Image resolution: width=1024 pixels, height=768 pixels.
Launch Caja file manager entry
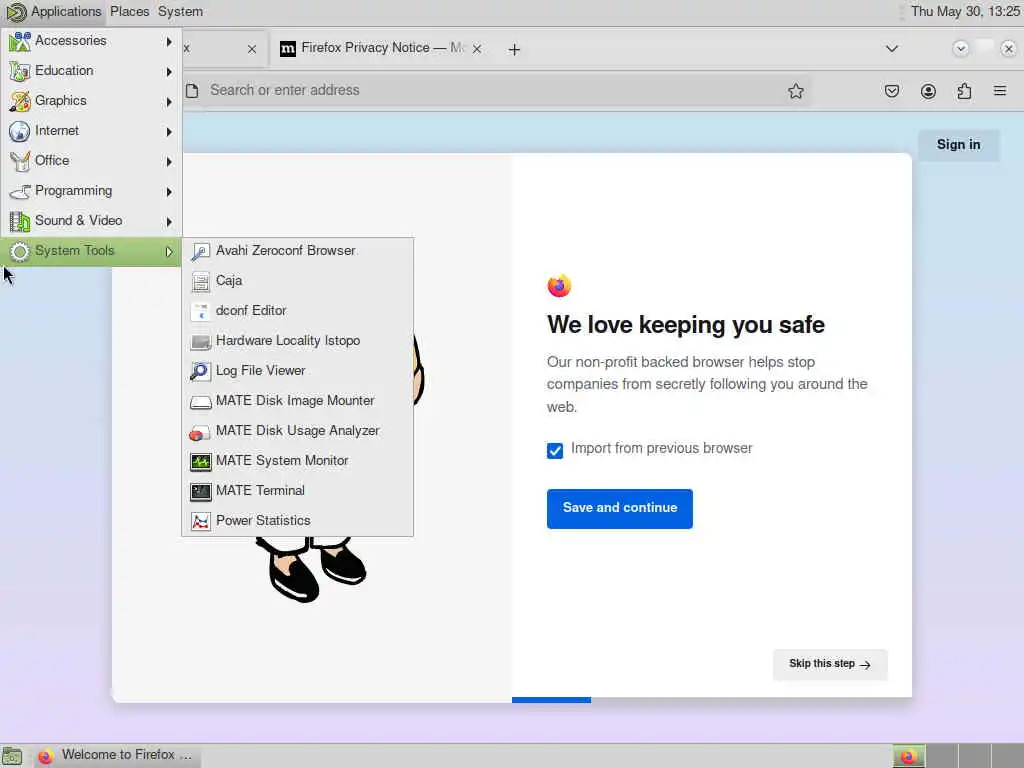pos(297,281)
